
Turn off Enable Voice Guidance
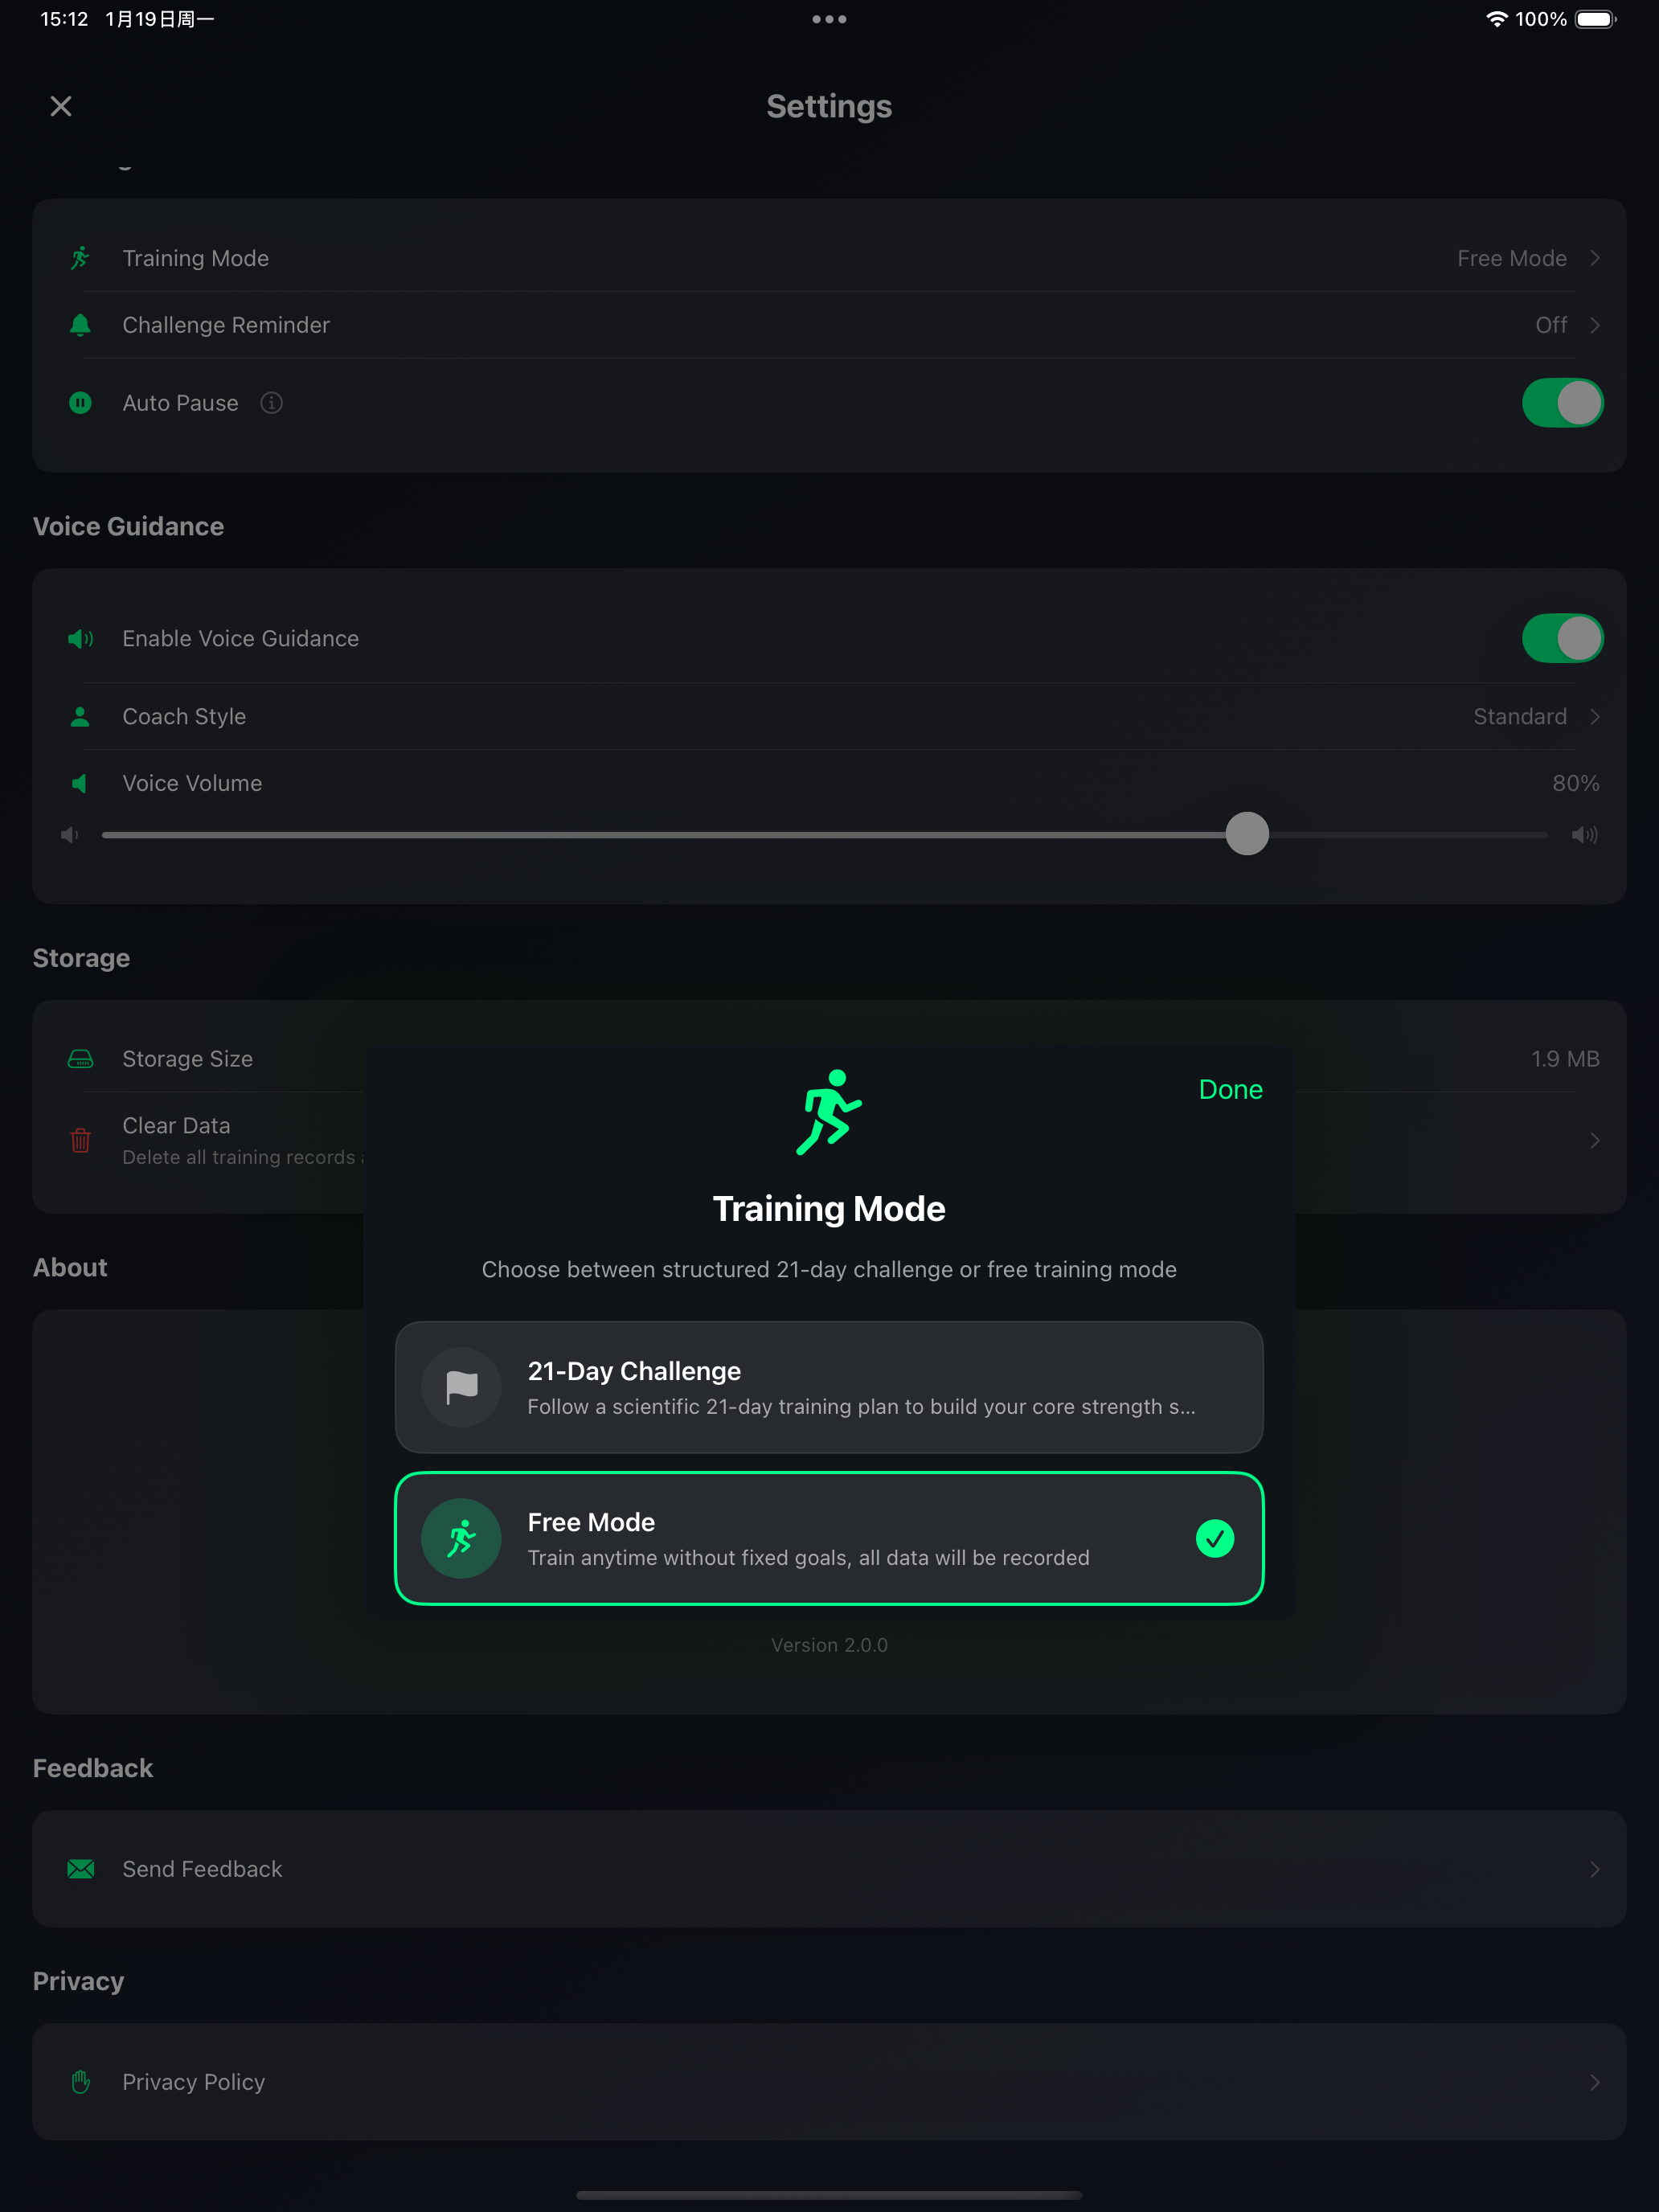tap(1562, 638)
